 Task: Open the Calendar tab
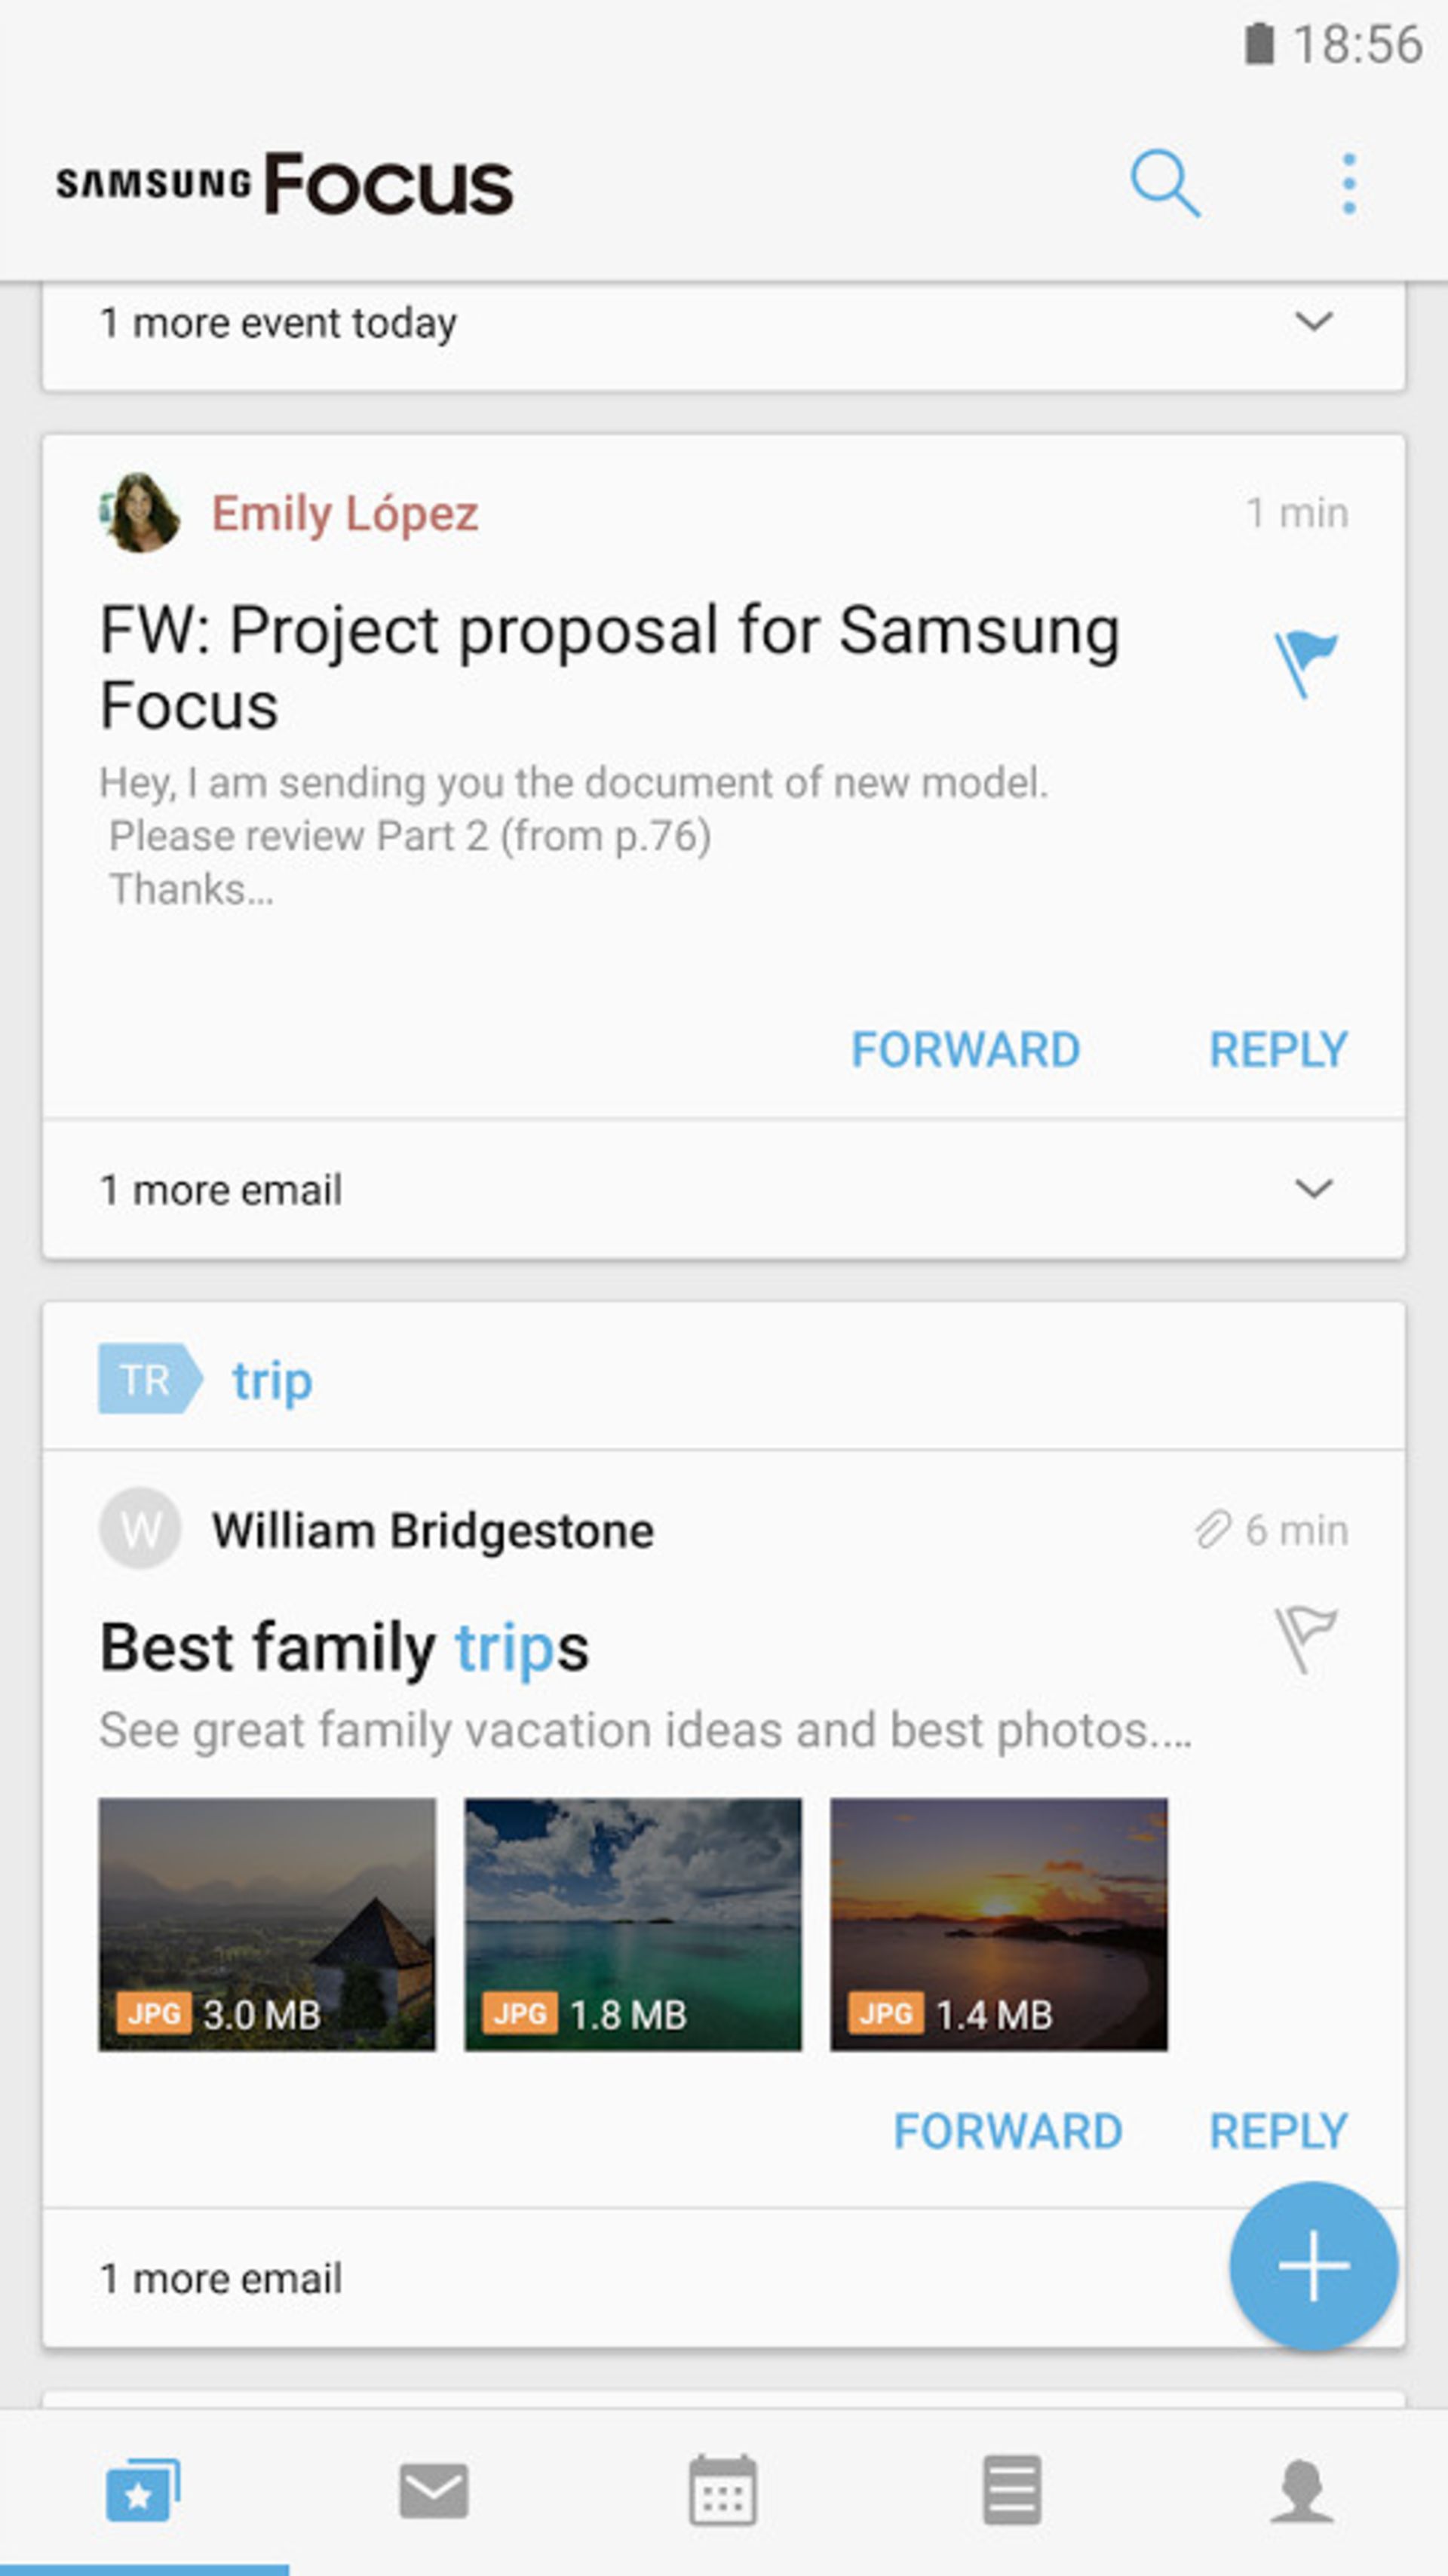[722, 2489]
